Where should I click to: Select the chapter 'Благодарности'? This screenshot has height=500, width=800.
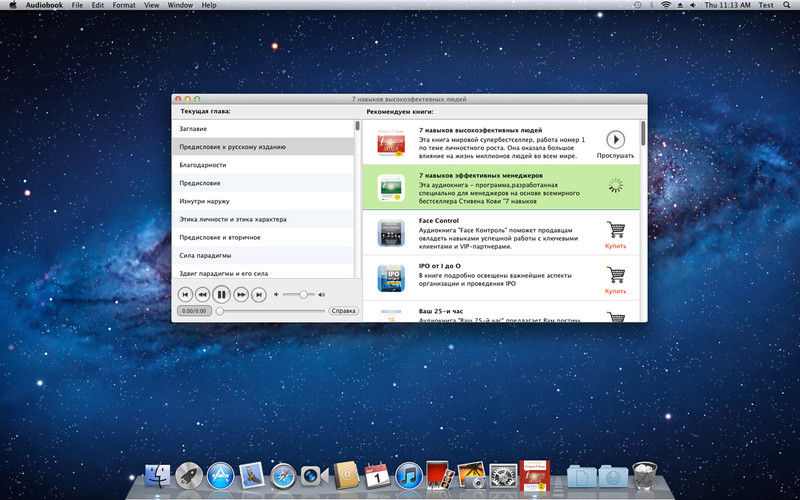tap(263, 165)
